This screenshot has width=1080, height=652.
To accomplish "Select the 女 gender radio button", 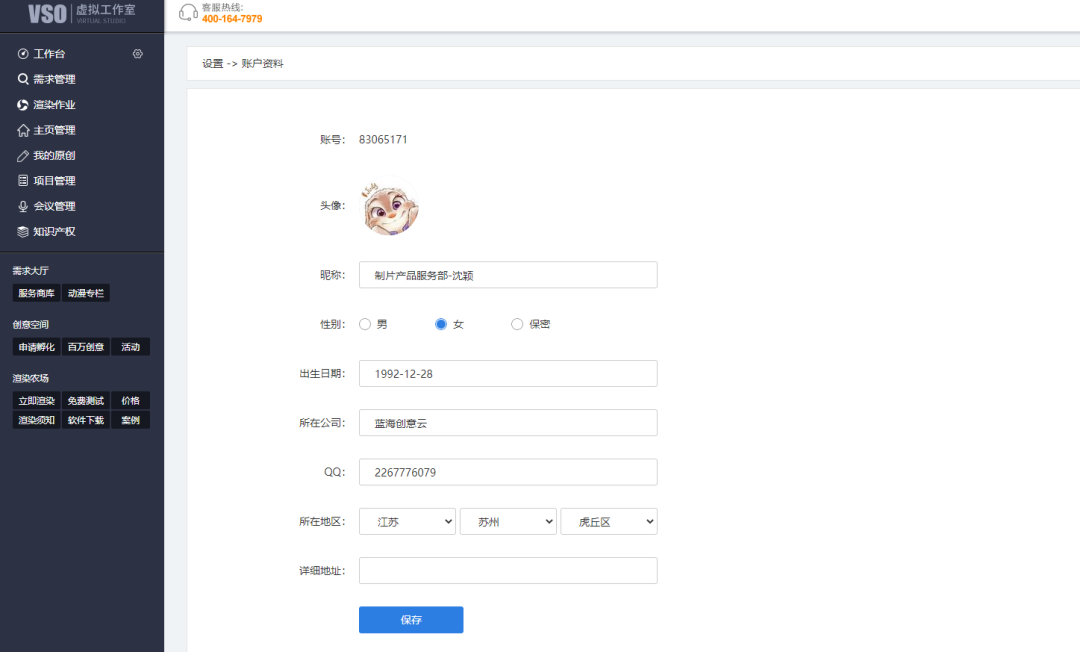I will [441, 324].
